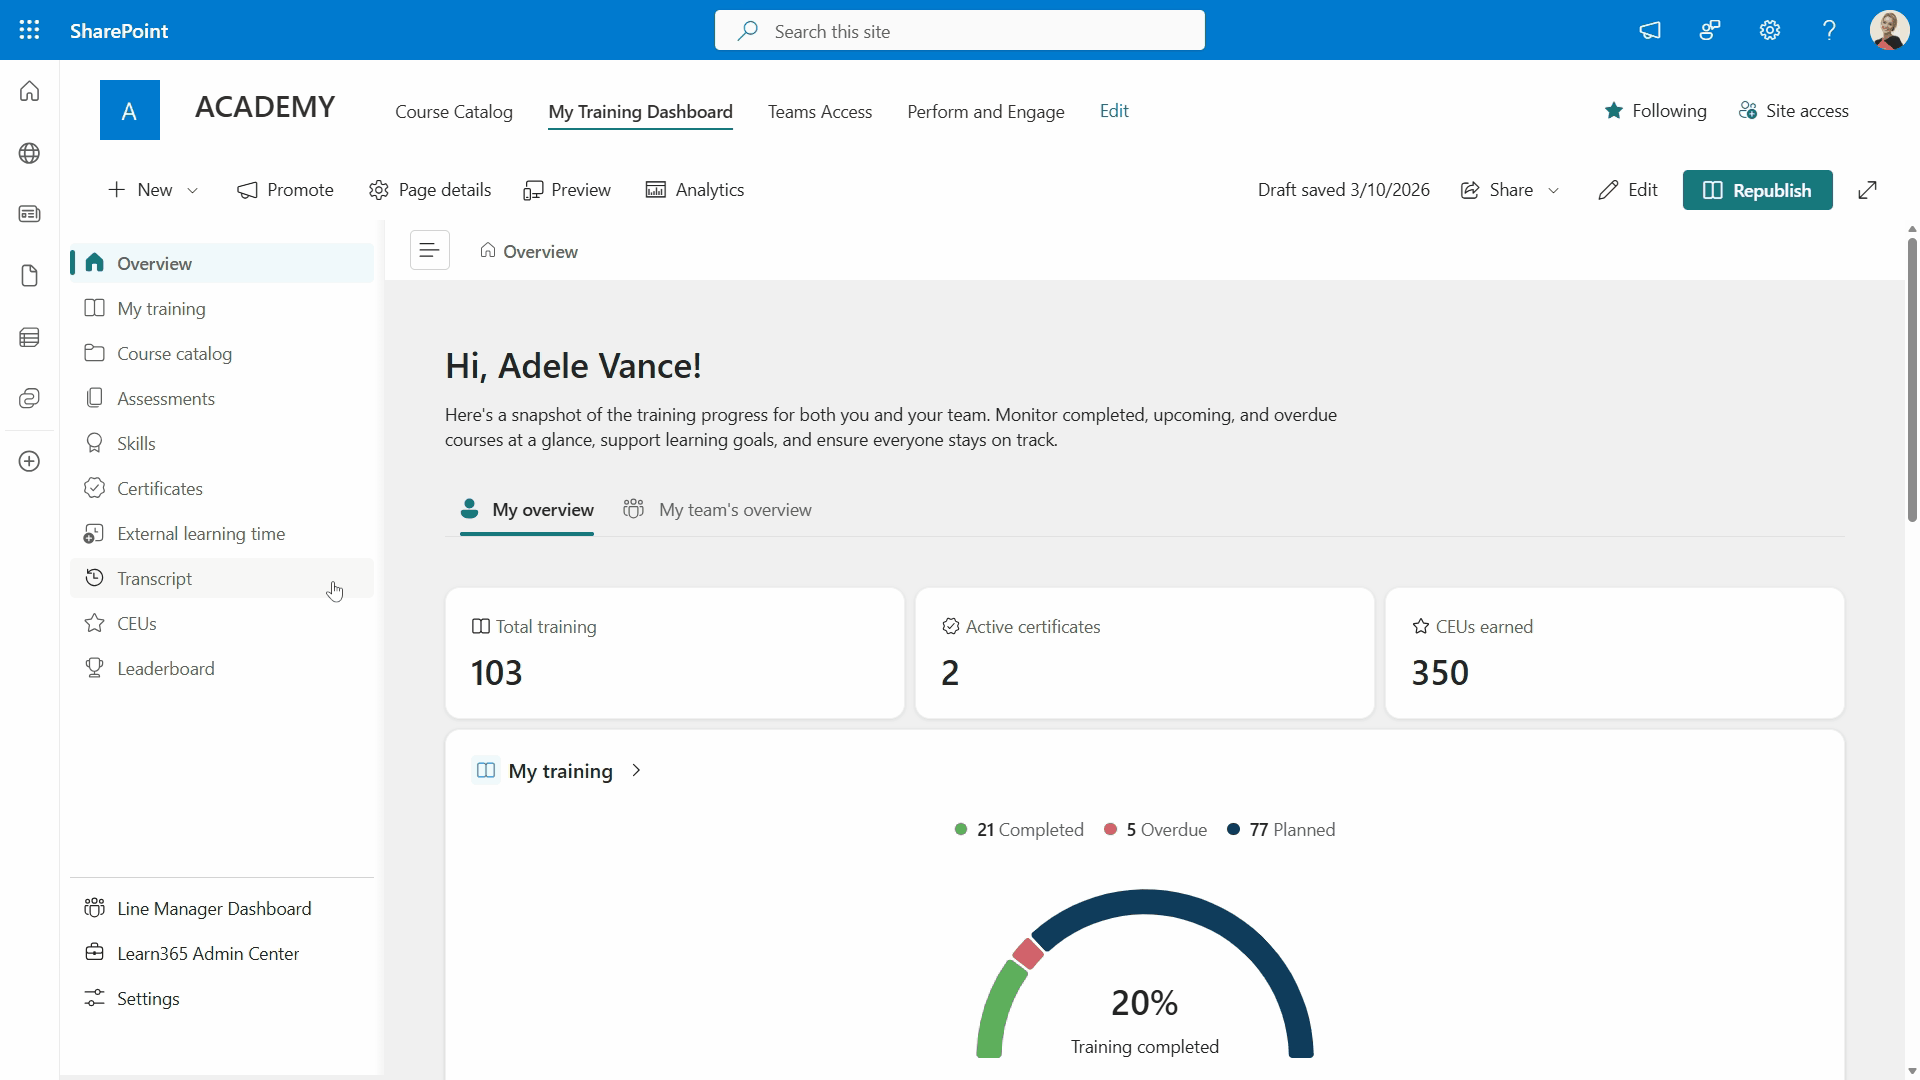1920x1080 pixels.
Task: Click the expand content icon
Action: [1867, 190]
